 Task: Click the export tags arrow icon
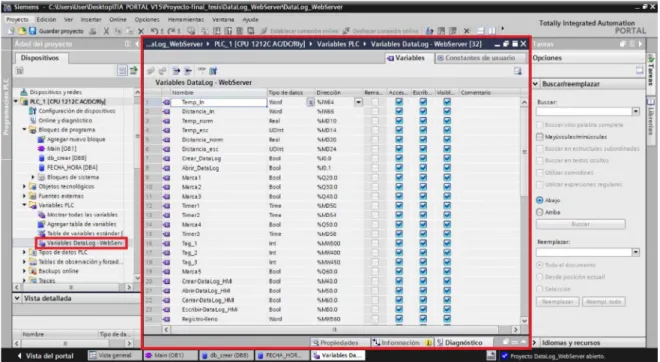point(176,71)
